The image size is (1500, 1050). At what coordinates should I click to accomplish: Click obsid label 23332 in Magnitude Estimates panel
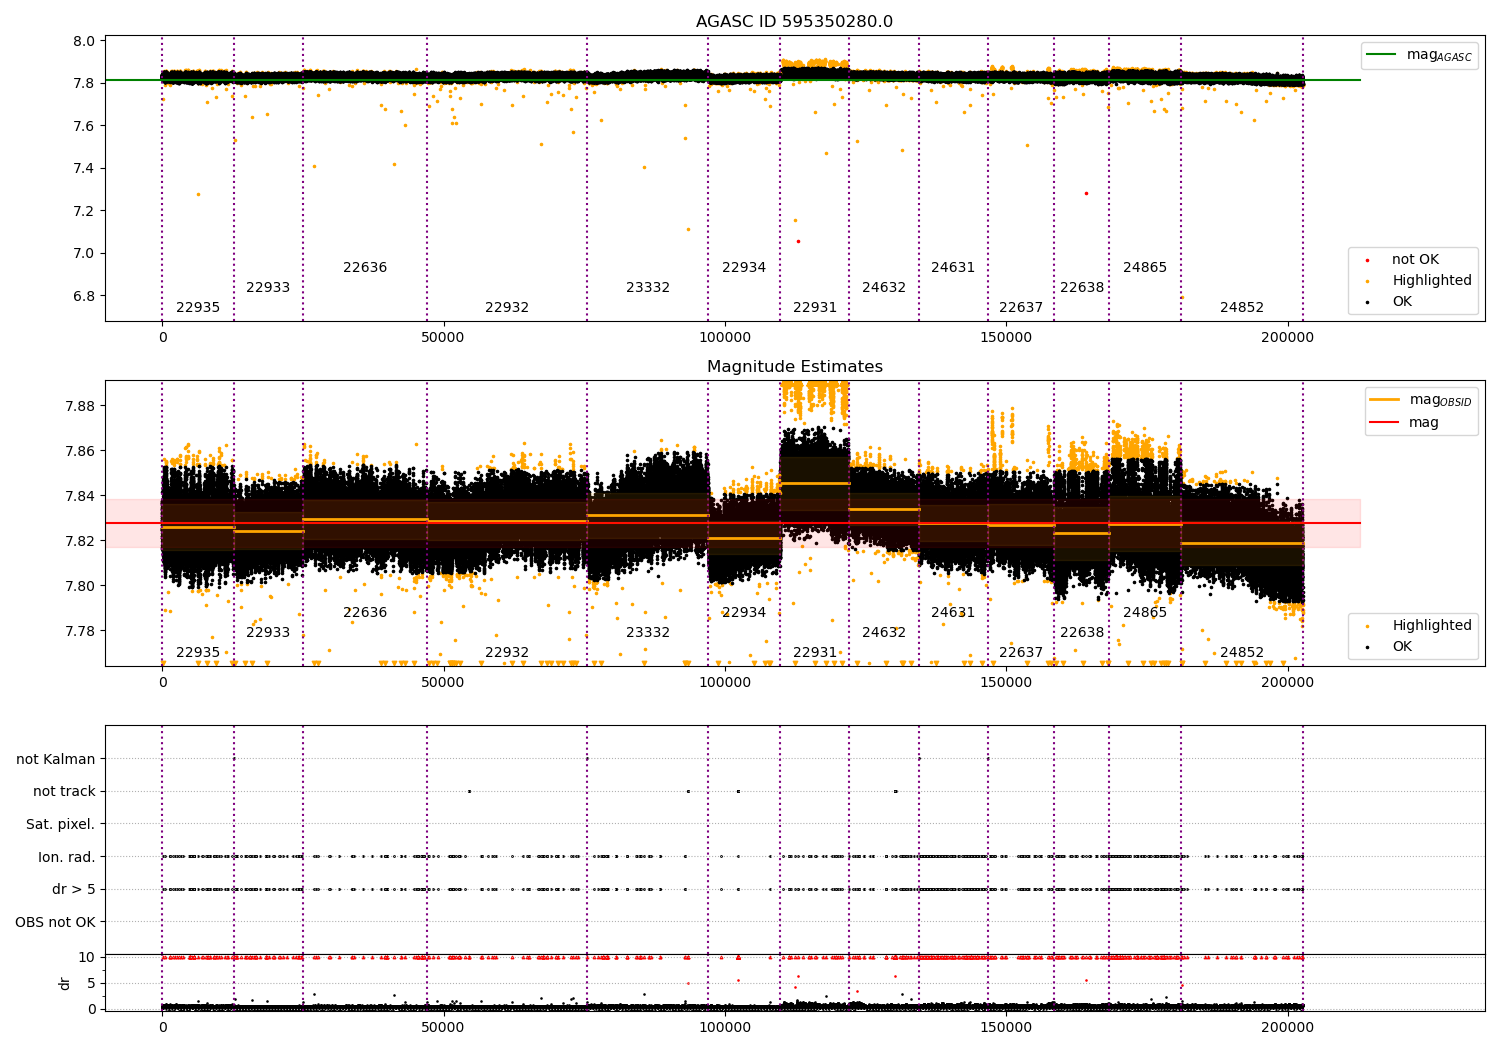point(648,633)
